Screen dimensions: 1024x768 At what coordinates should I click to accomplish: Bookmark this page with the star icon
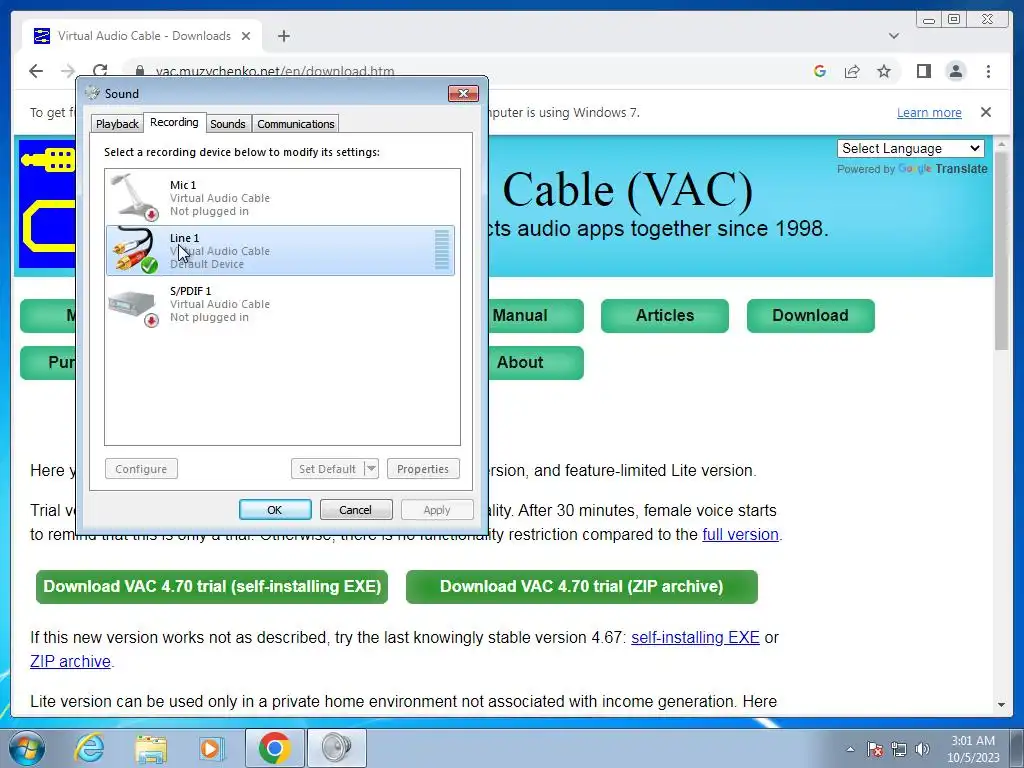coord(884,71)
